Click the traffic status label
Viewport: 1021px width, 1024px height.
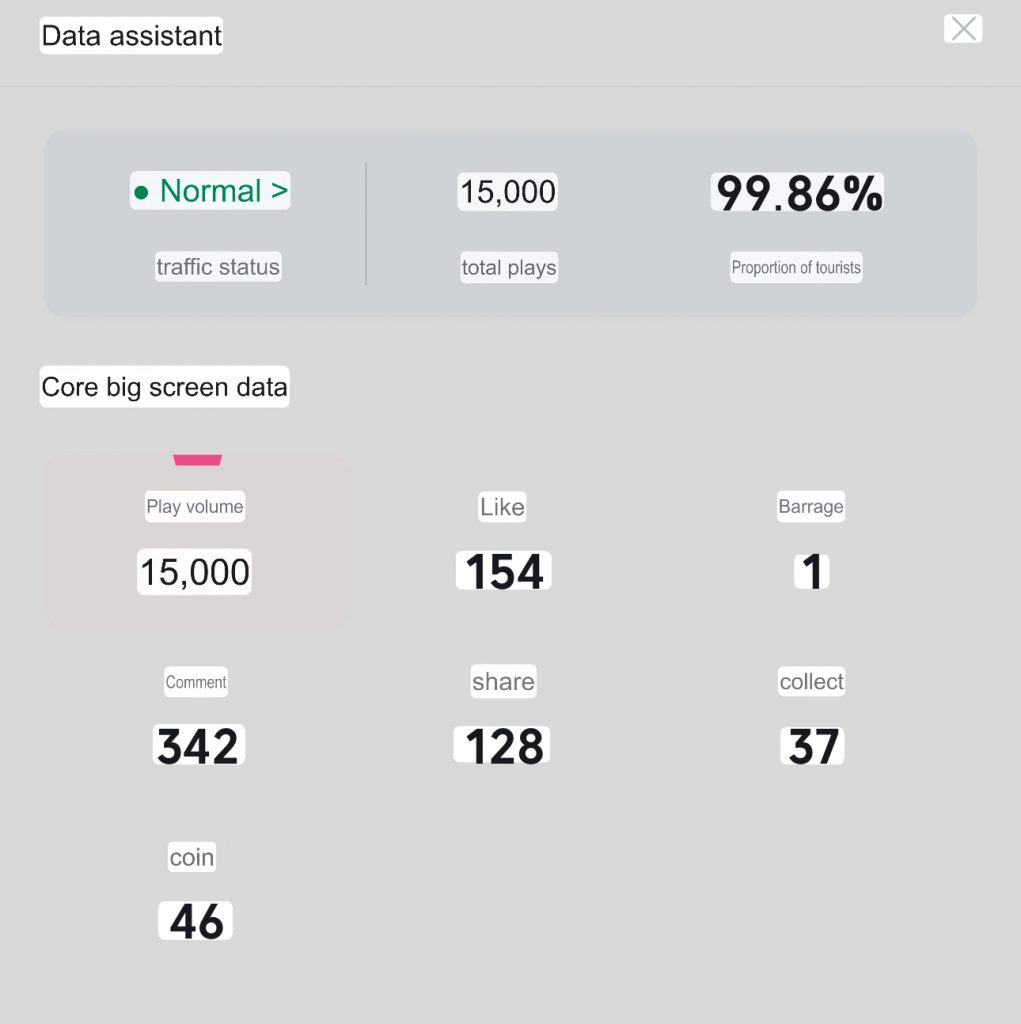click(x=218, y=267)
